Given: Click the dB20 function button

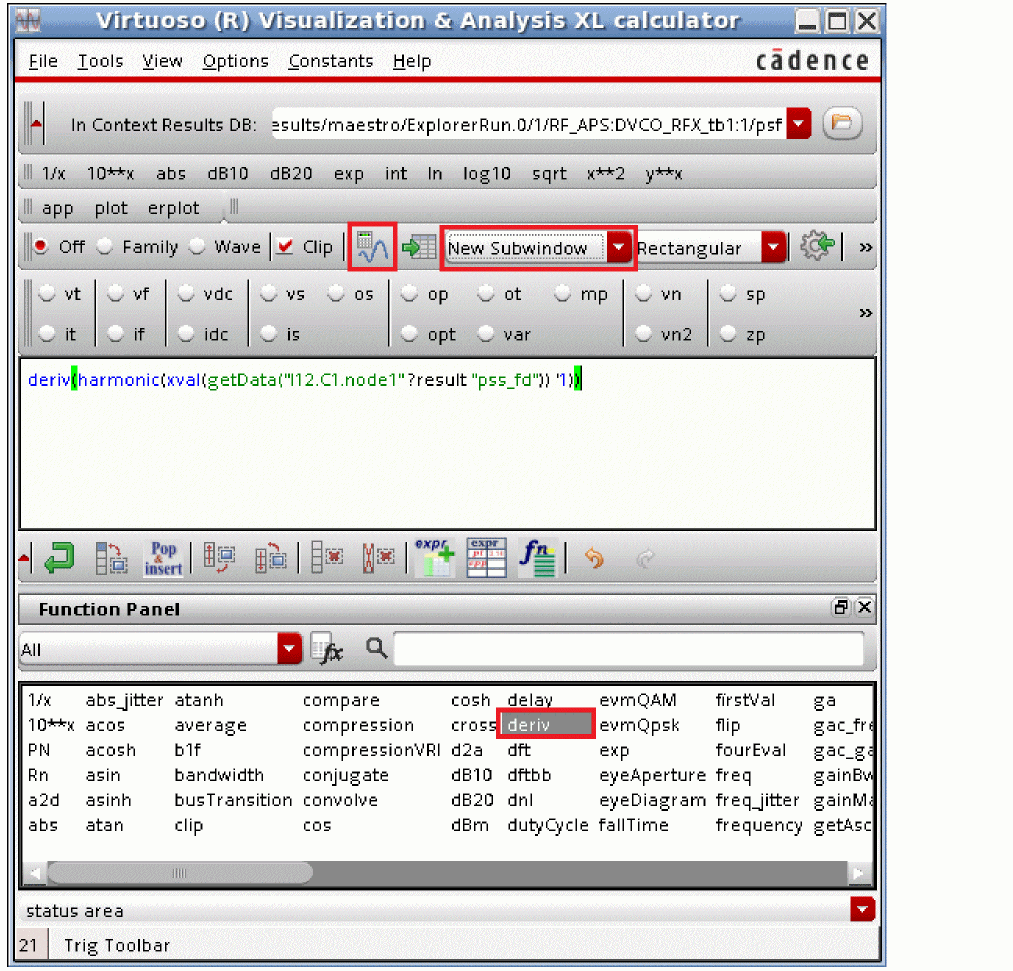Looking at the screenshot, I should [x=291, y=174].
